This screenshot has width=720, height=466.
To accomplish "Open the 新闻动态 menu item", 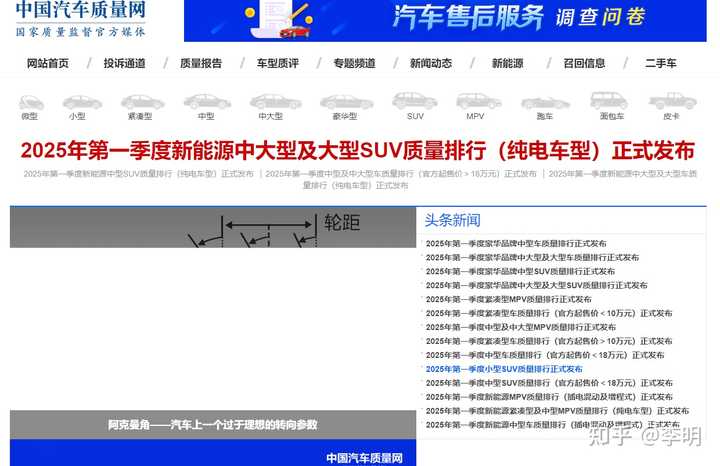I will [x=431, y=63].
